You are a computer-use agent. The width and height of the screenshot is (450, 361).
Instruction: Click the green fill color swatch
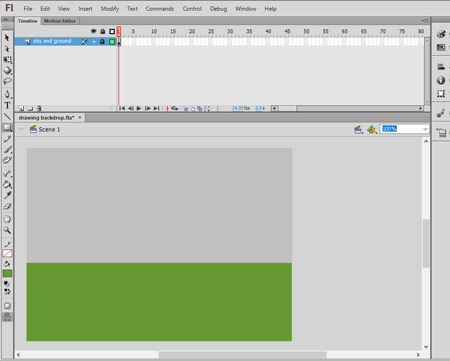pyautogui.click(x=7, y=274)
